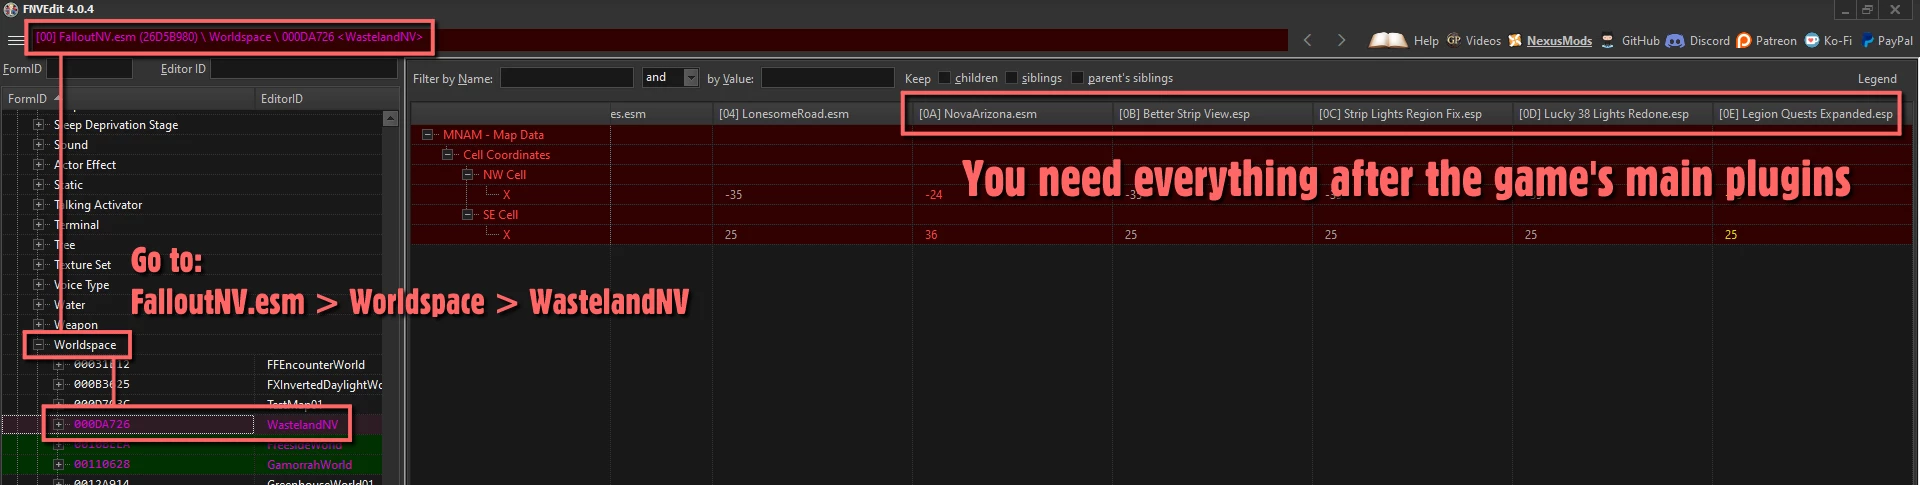Viewport: 1920px width, 485px height.
Task: Select the [0B] Better Strip View.esp column
Action: [x=1212, y=114]
